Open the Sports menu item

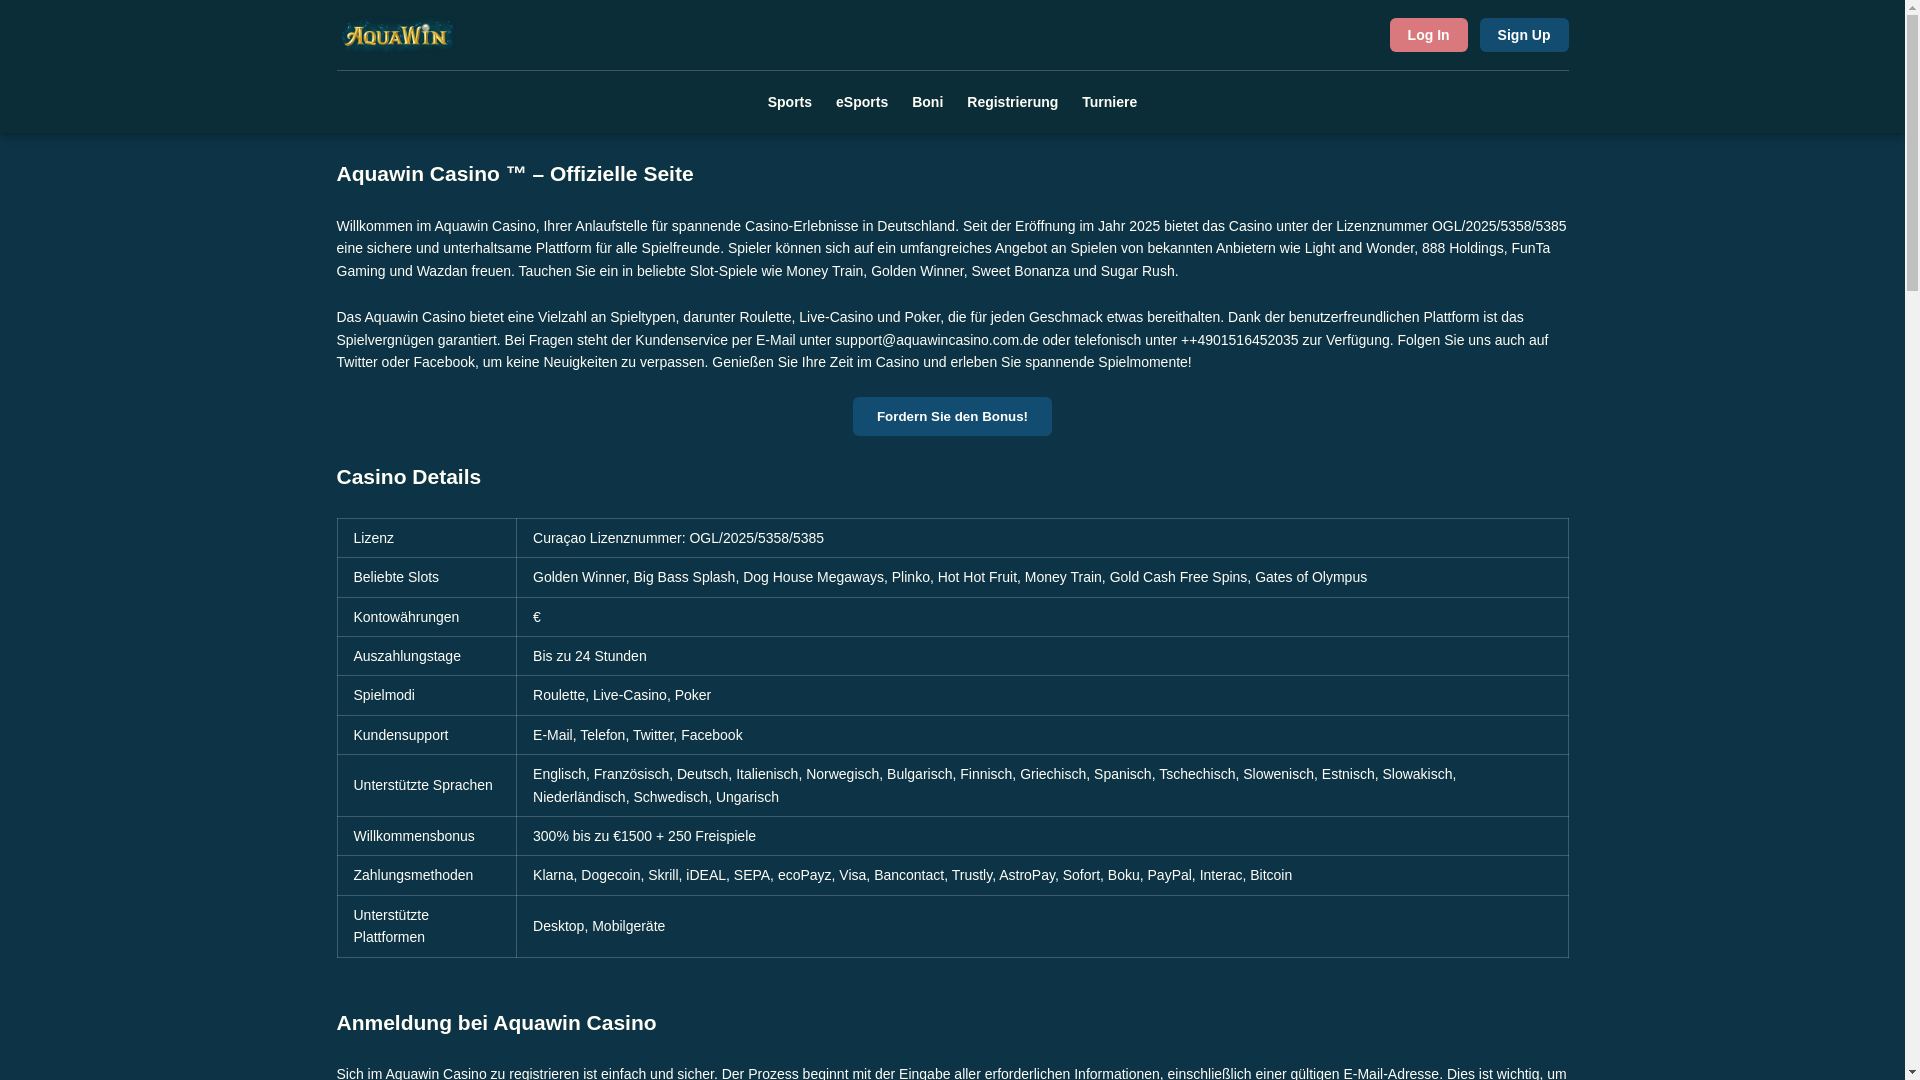[x=789, y=102]
